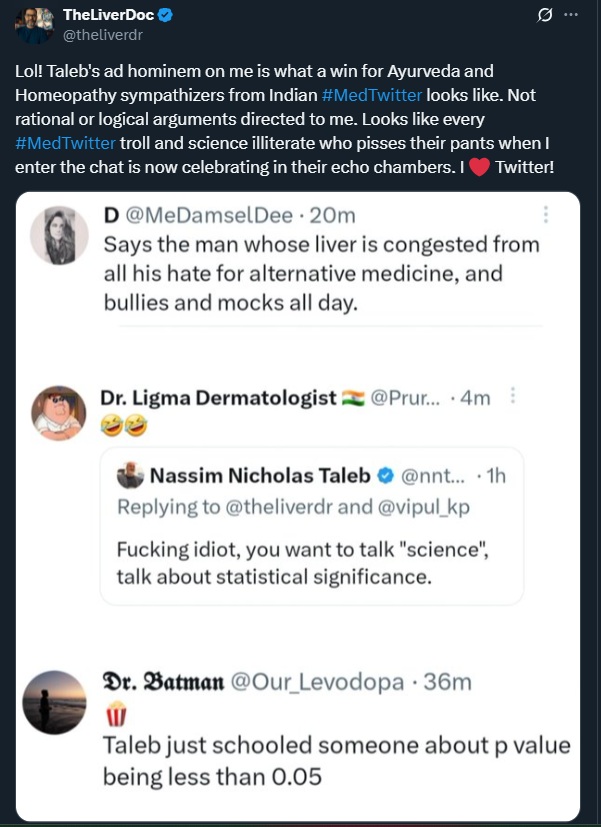Click the laughing emojis in Dr. Ligma reply

coord(122,428)
